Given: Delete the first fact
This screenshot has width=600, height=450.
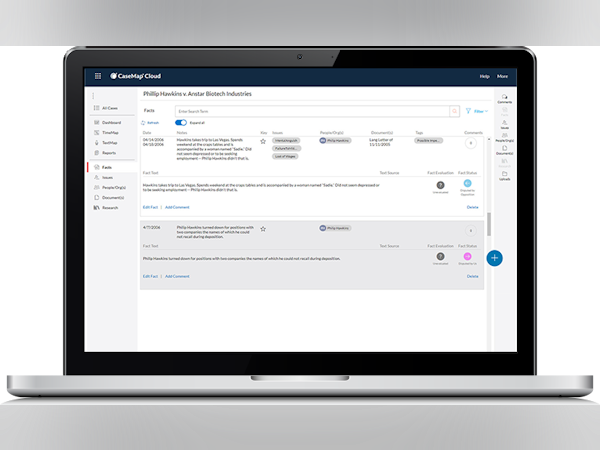Looking at the screenshot, I should pyautogui.click(x=473, y=207).
